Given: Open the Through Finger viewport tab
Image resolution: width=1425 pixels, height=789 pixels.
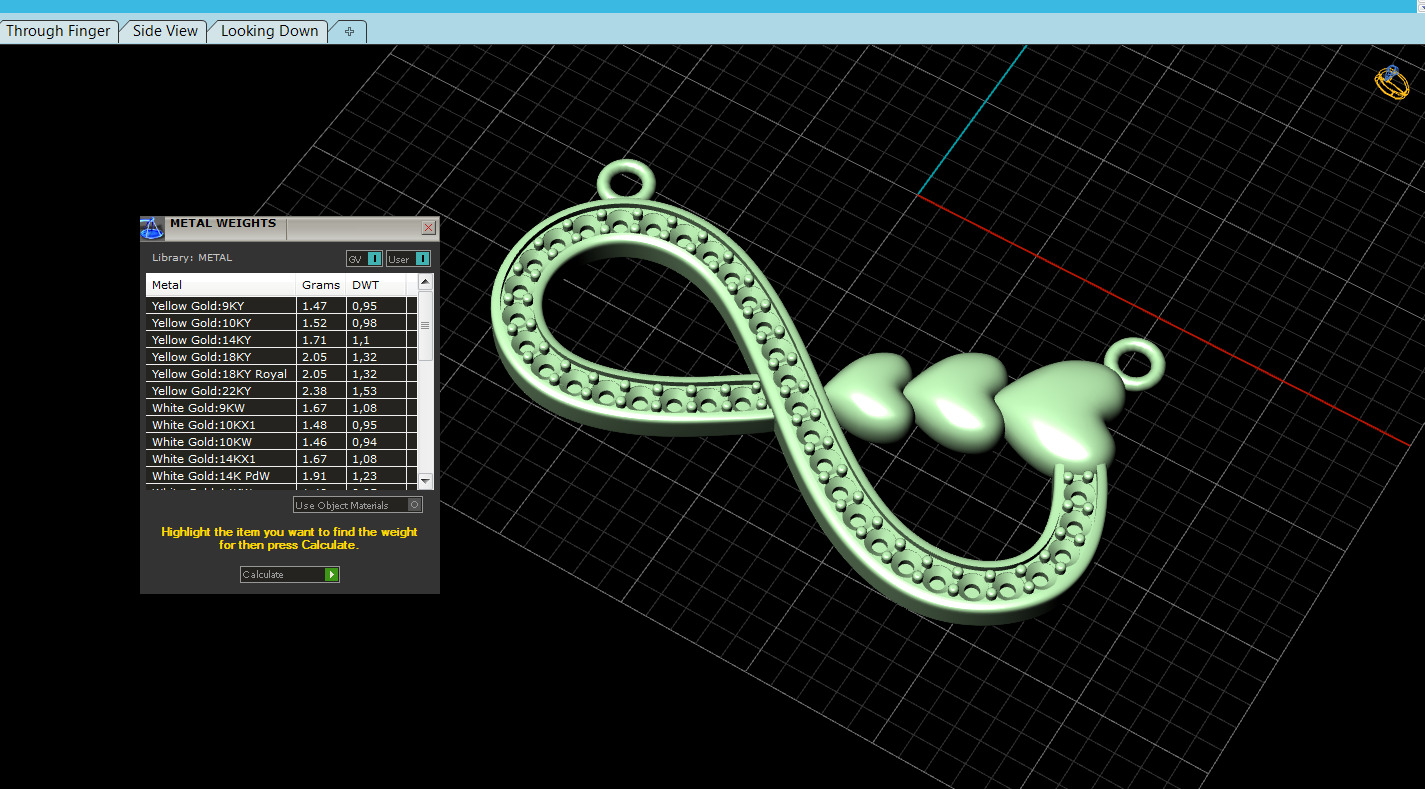Looking at the screenshot, I should 59,31.
